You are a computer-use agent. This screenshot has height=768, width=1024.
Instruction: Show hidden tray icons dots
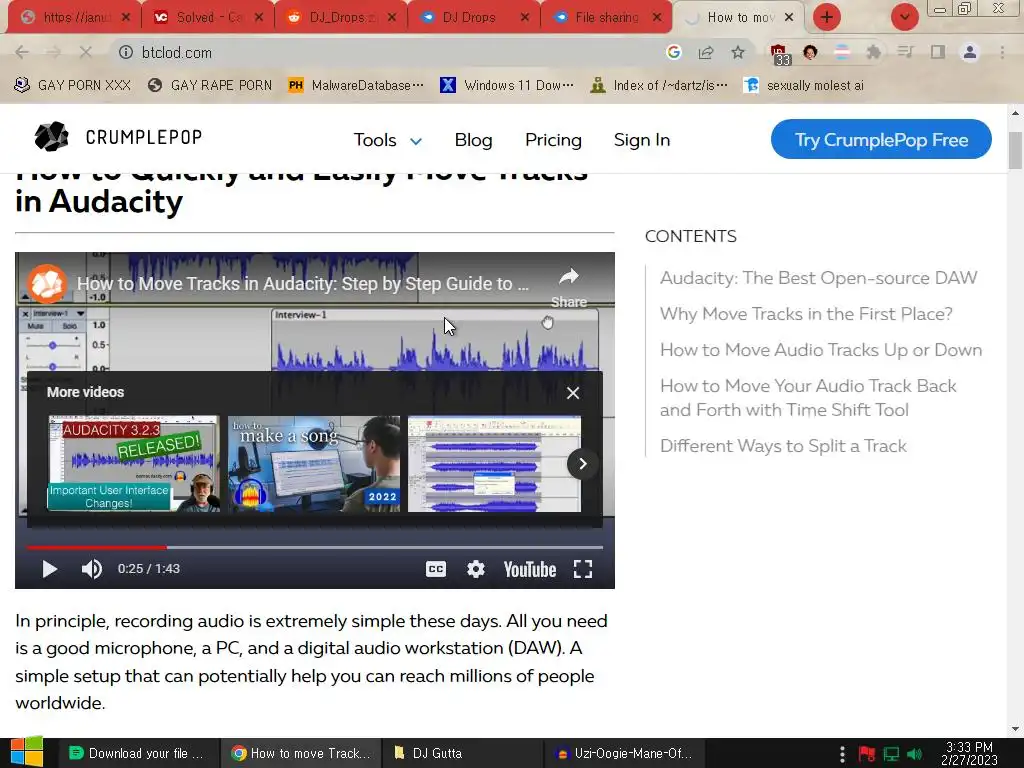842,754
